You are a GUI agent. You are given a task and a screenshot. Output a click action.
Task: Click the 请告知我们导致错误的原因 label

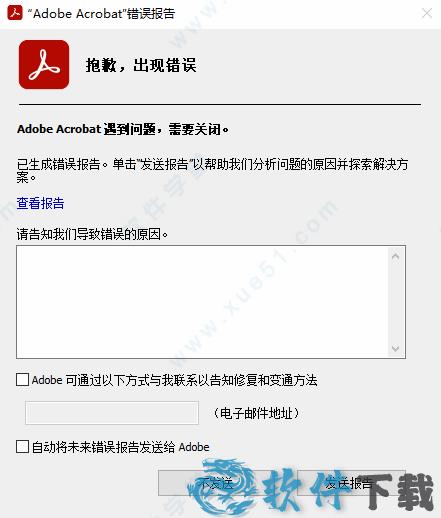[x=92, y=234]
